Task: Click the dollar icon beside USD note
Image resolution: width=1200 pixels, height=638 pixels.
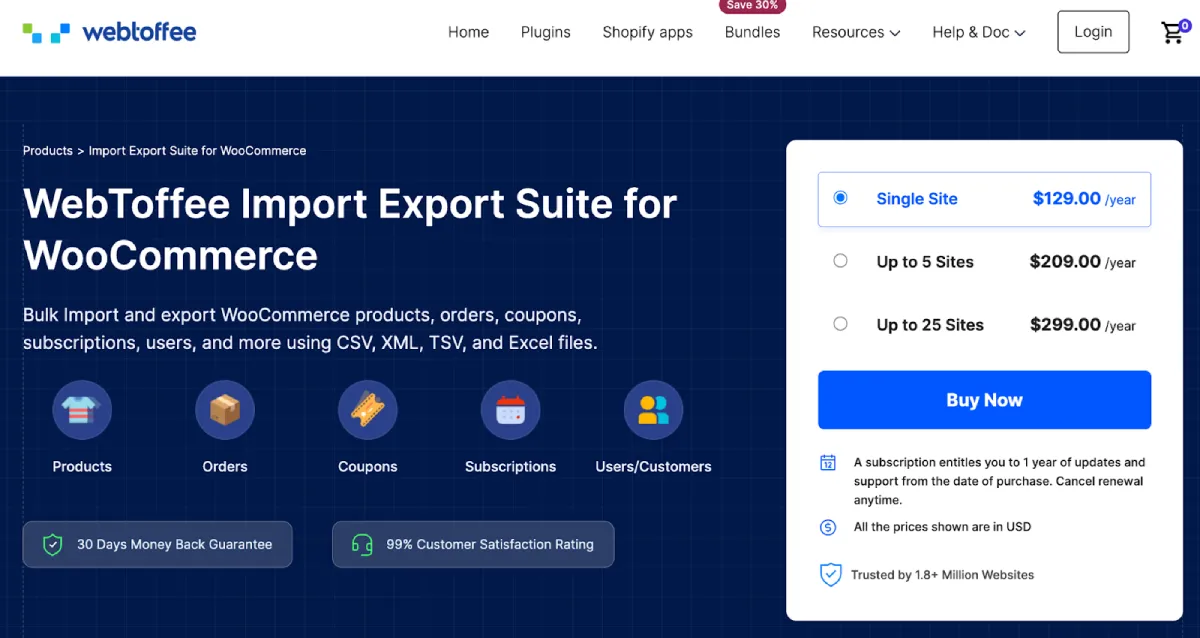Action: point(828,527)
